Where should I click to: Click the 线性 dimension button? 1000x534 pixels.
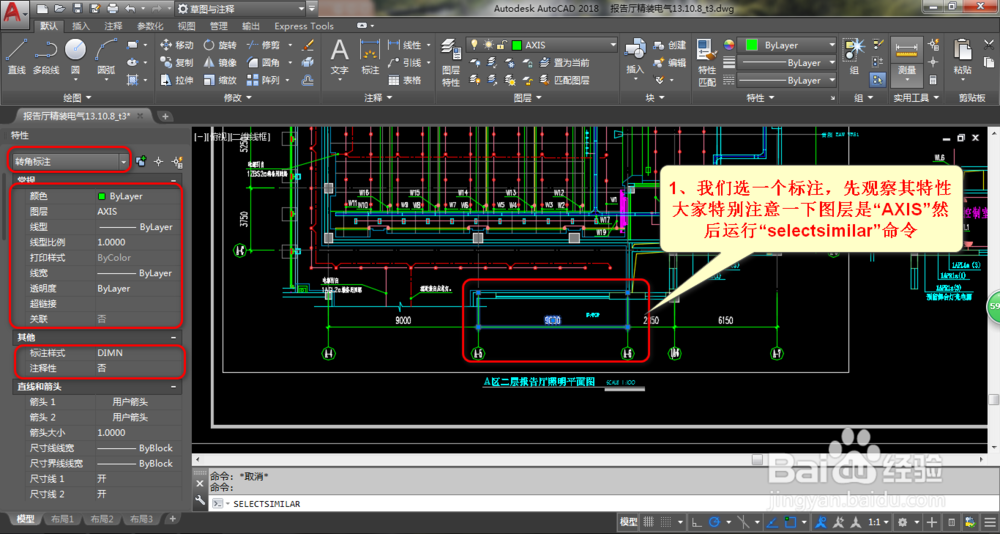(x=405, y=45)
